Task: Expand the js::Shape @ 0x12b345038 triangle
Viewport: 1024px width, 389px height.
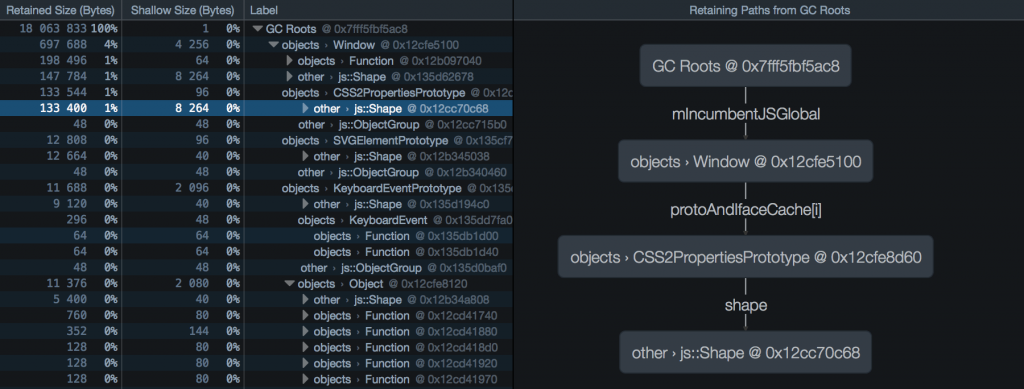Action: pos(306,157)
